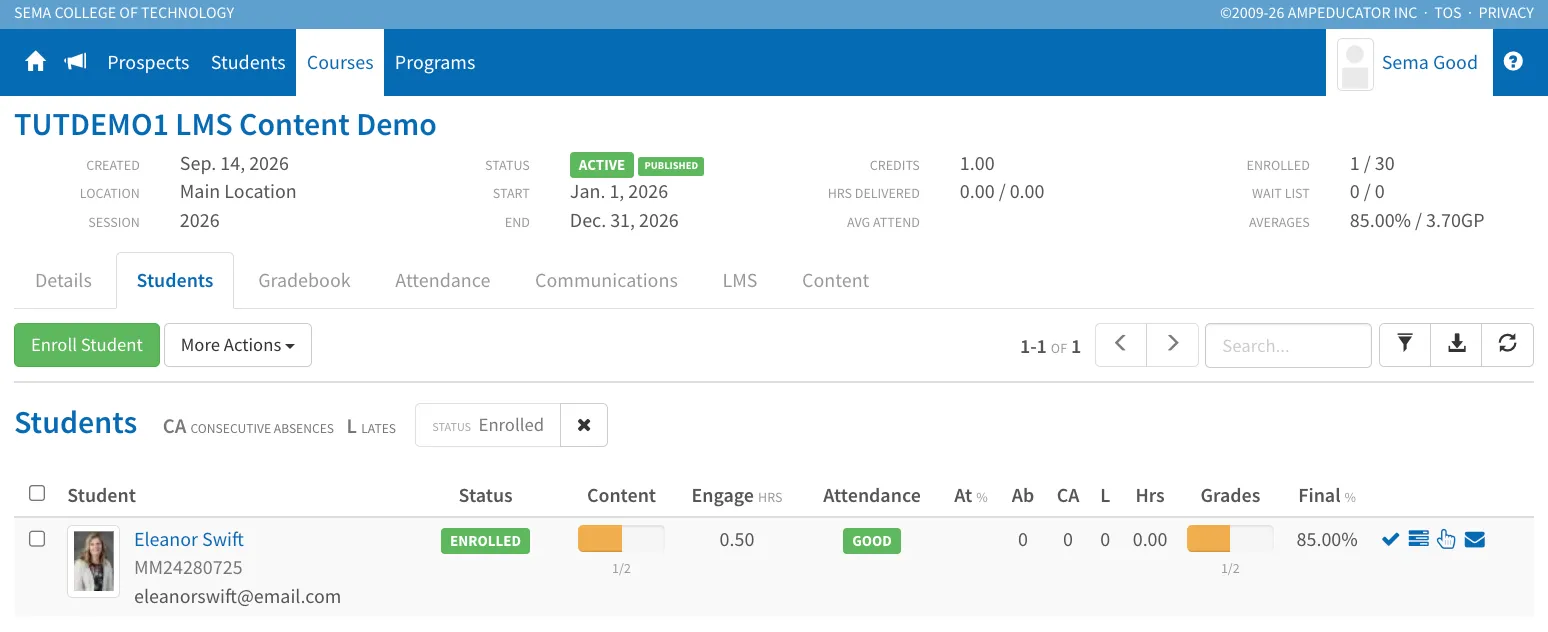Go to the home icon
The height and width of the screenshot is (632, 1548).
click(36, 62)
